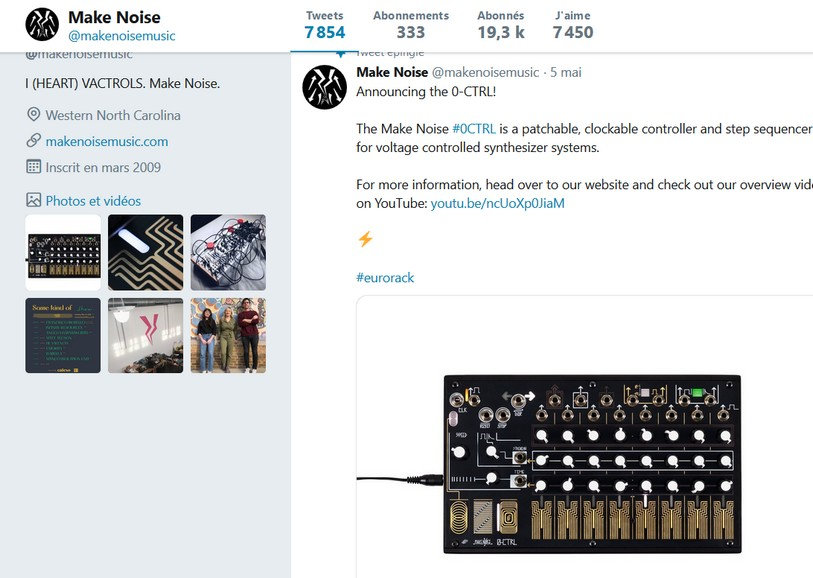813x578 pixels.
Task: Select the J'aime likes tab
Action: (572, 24)
